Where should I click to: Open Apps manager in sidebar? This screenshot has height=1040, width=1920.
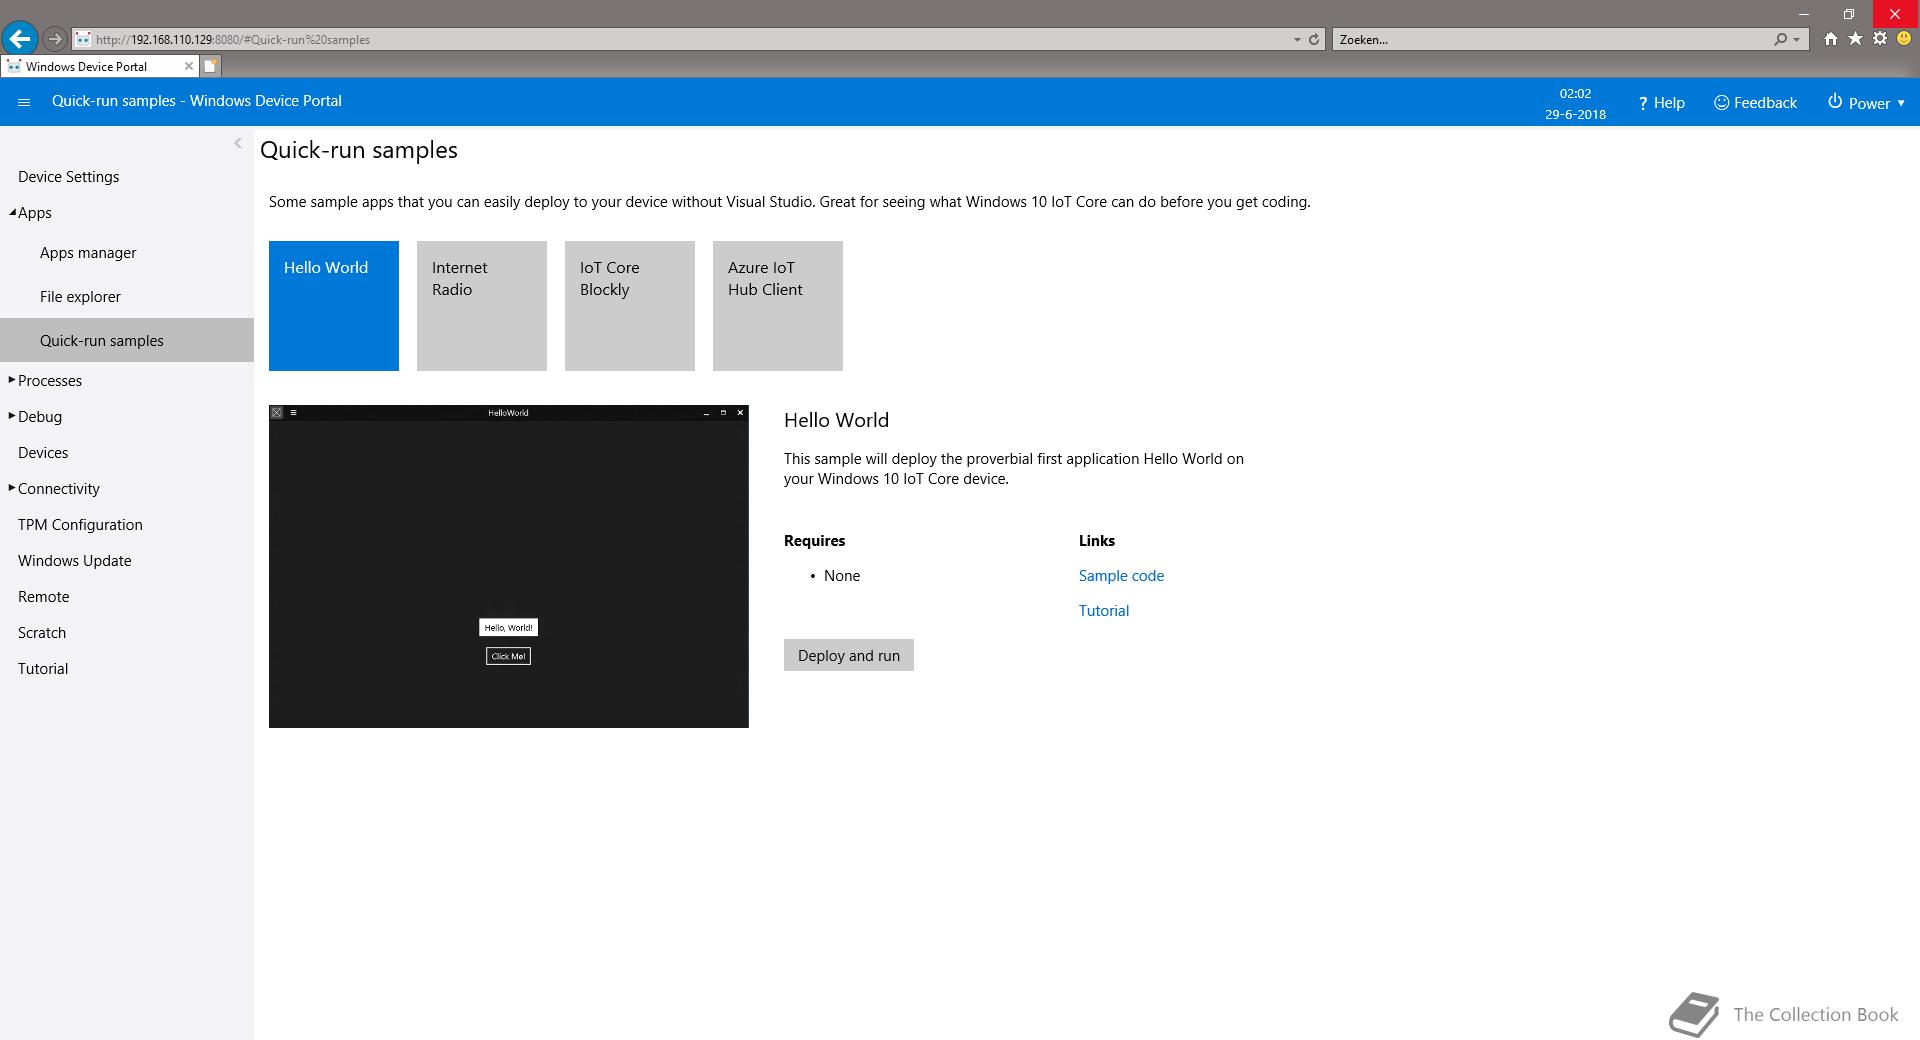click(88, 253)
